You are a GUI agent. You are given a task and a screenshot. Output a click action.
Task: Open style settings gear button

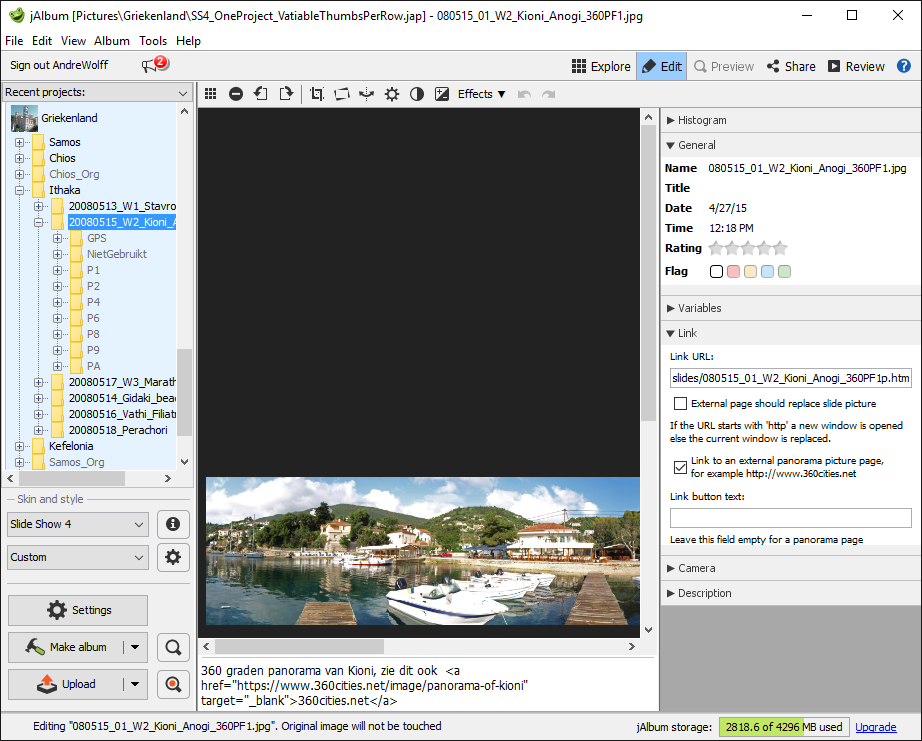(x=173, y=557)
